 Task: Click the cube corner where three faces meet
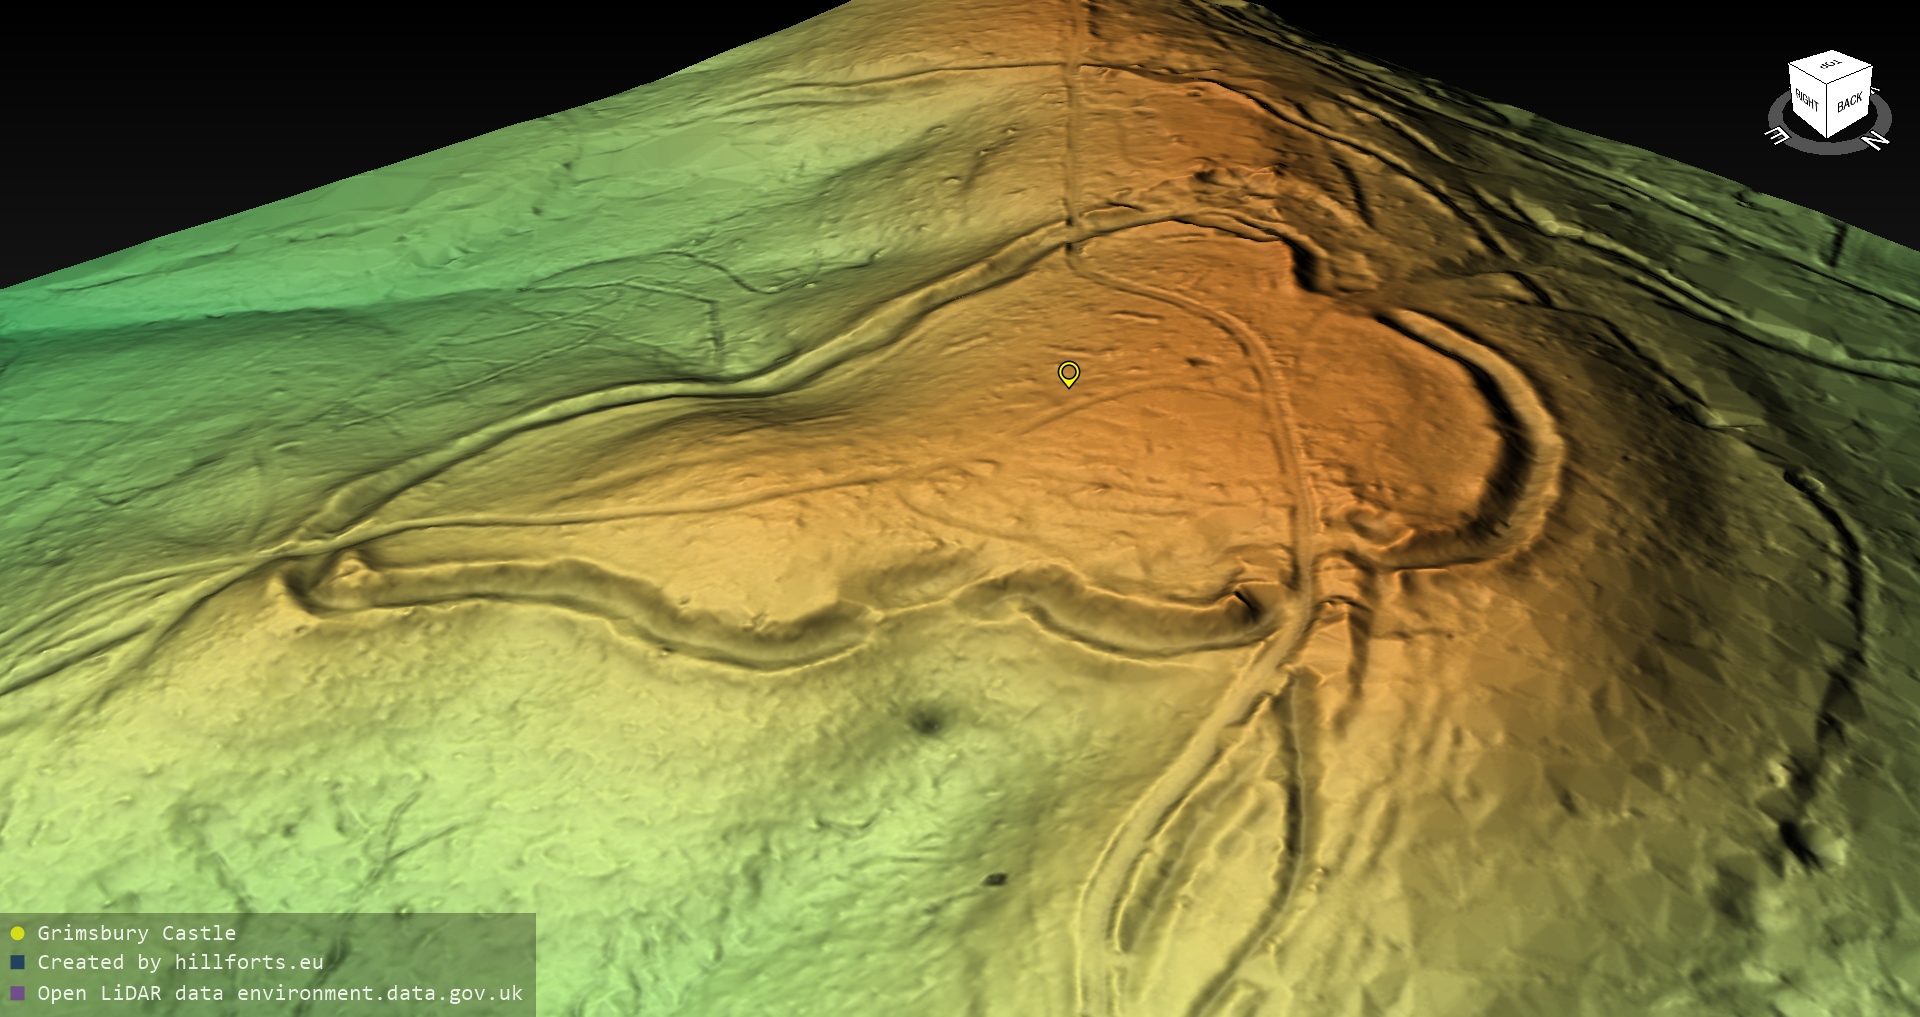[1829, 86]
